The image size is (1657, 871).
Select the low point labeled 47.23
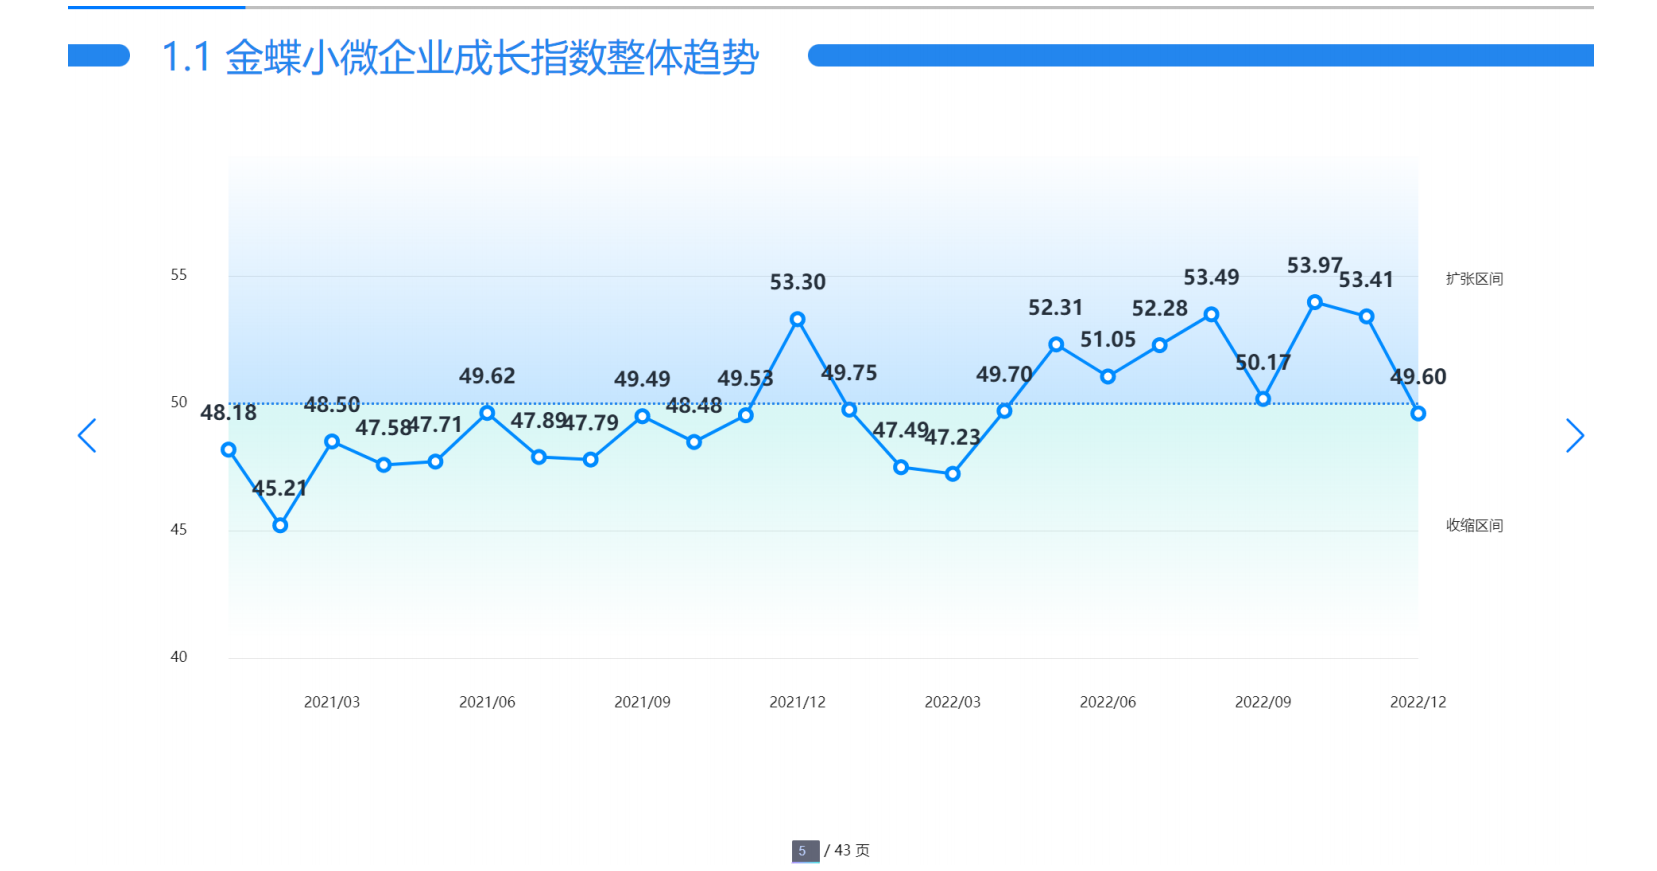(x=953, y=474)
